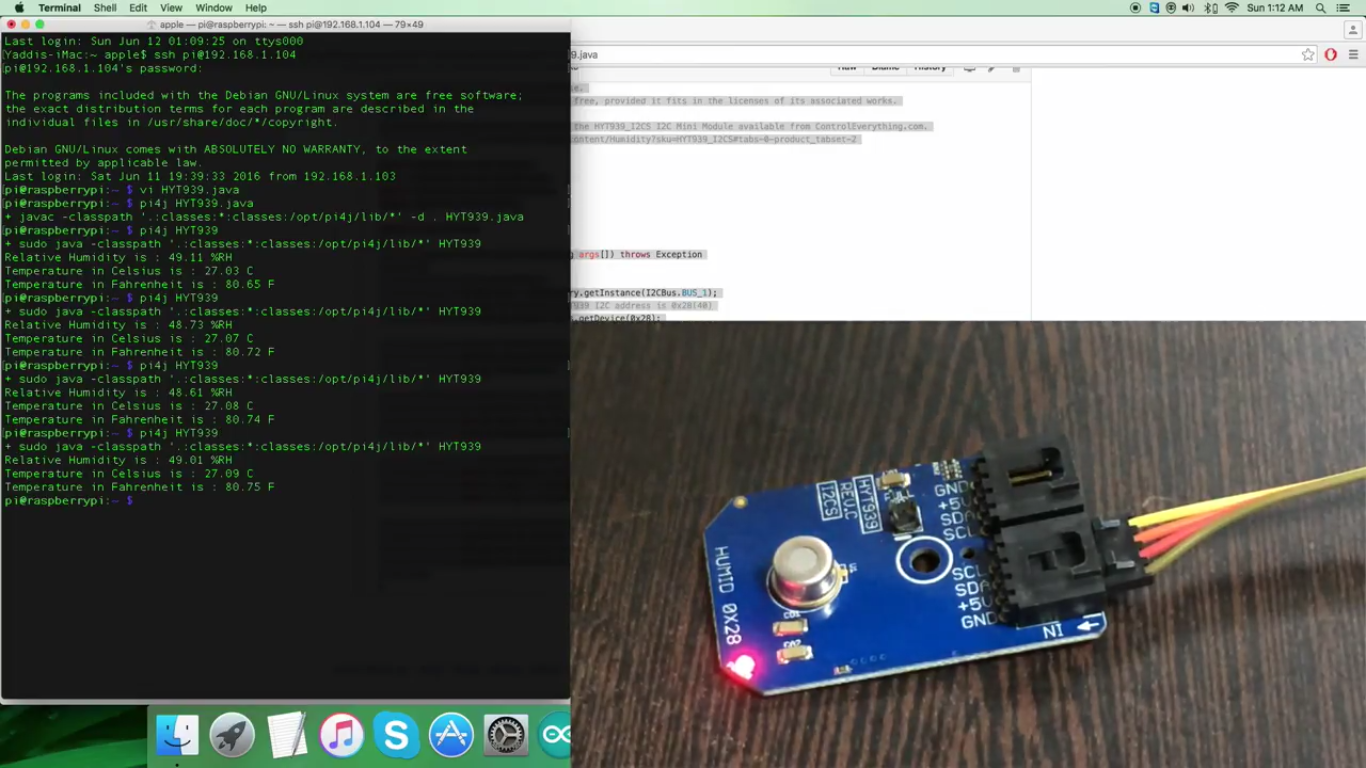
Task: Open the Bluetooth status menu
Action: (x=1210, y=8)
